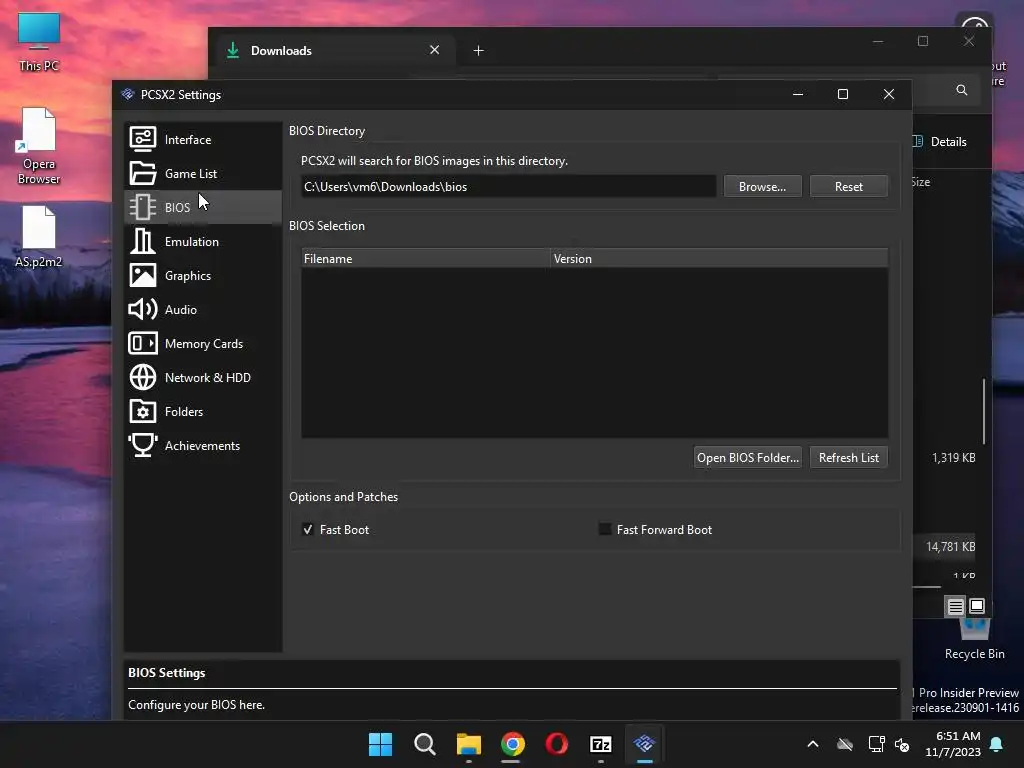Viewport: 1024px width, 768px height.
Task: Launch Opera from taskbar
Action: tap(556, 744)
